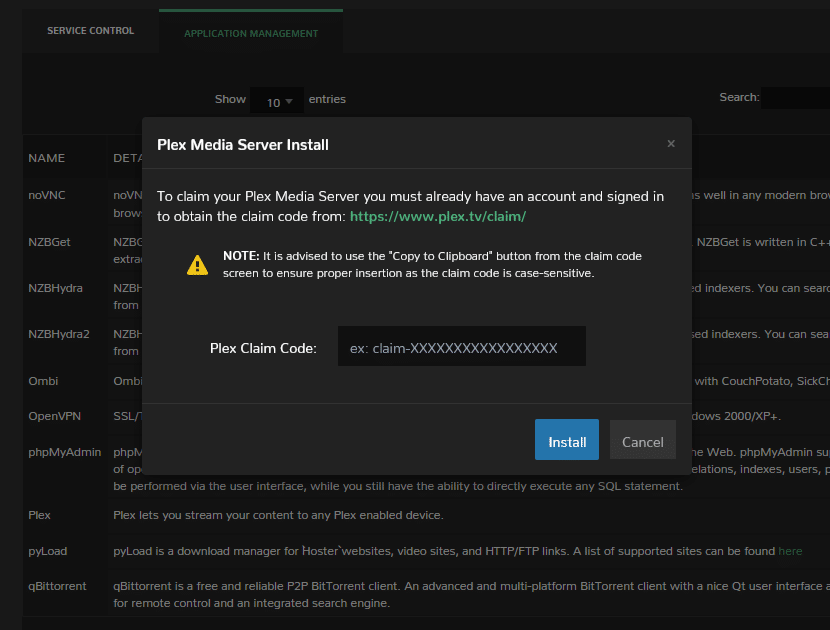Screen dimensions: 830x630
Task: Cancel the Plex Media Server install
Action: click(x=642, y=440)
